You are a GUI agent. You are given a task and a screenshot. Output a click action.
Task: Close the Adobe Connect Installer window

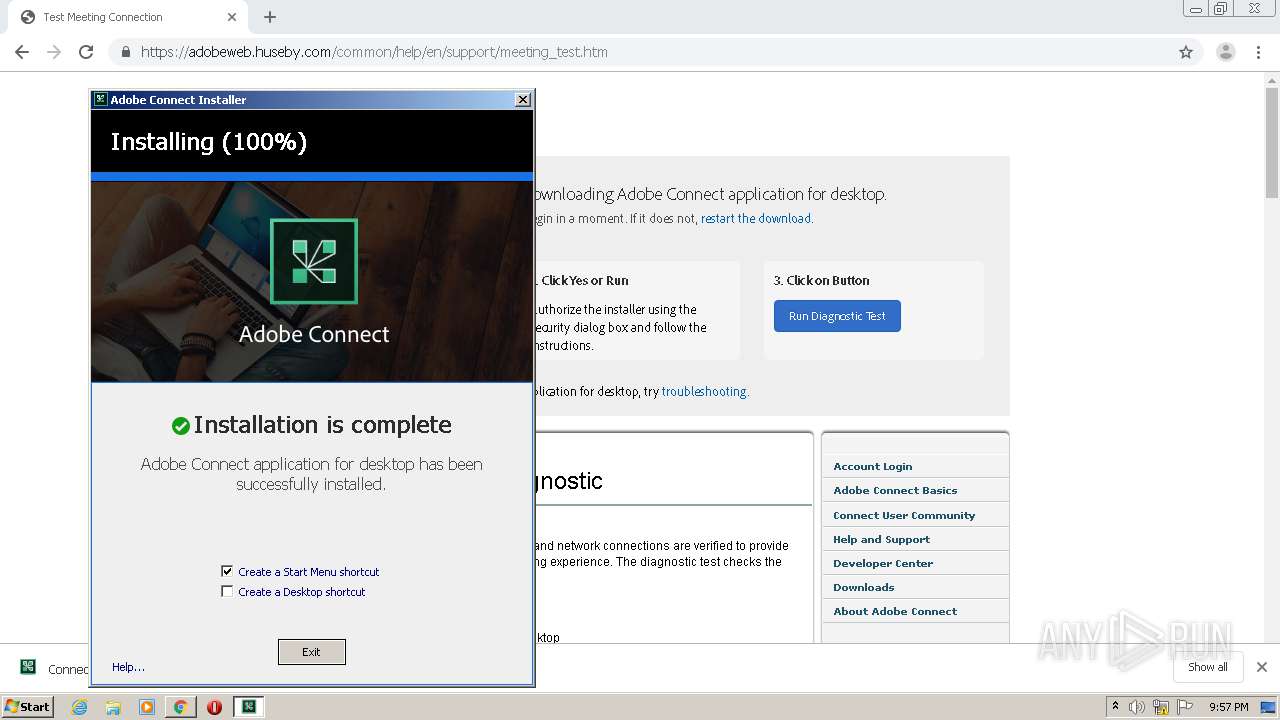point(522,99)
